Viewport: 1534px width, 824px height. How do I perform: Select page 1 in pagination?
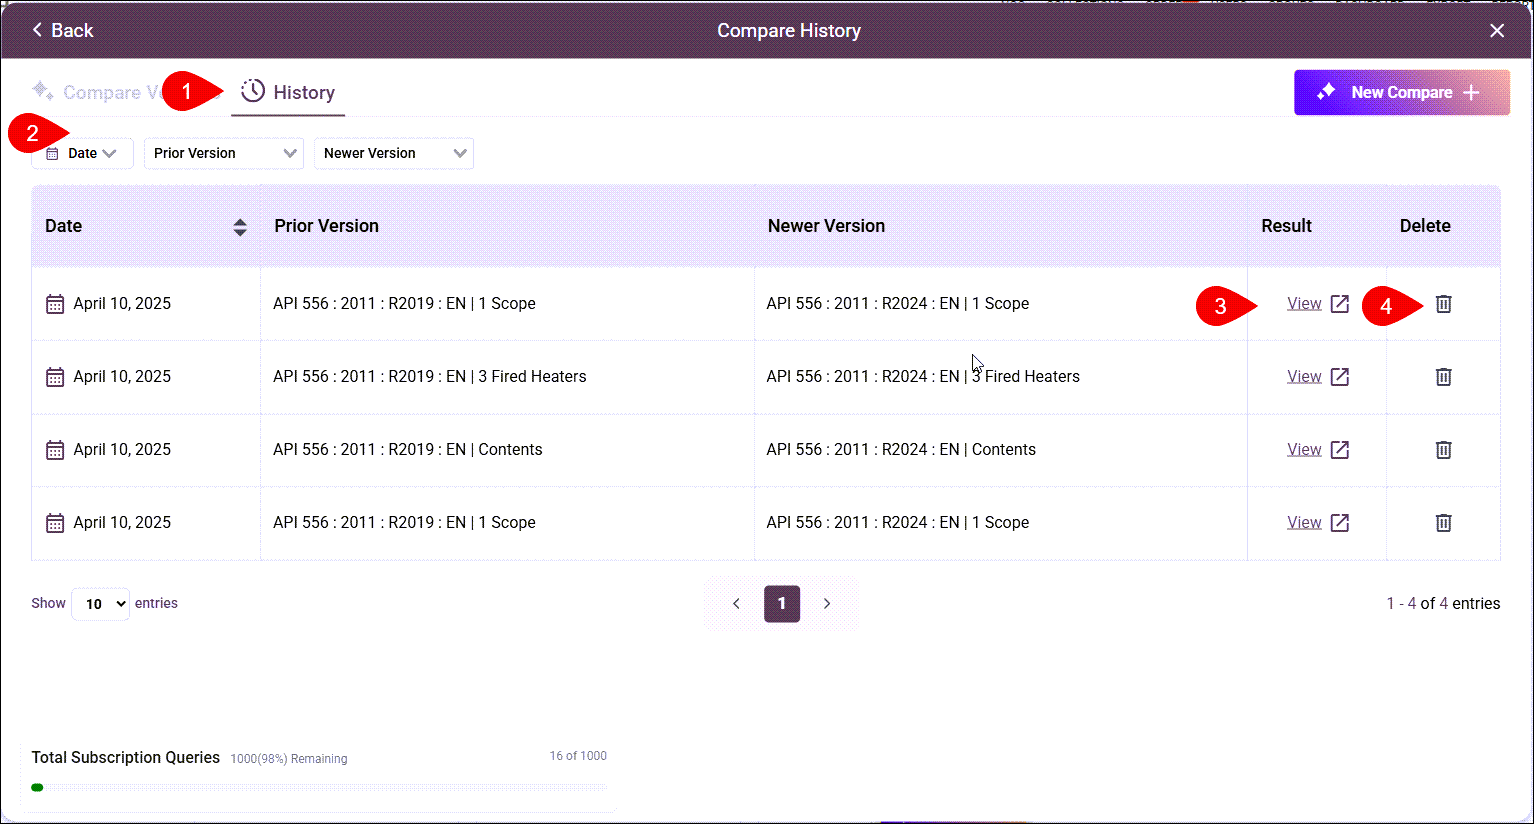782,604
